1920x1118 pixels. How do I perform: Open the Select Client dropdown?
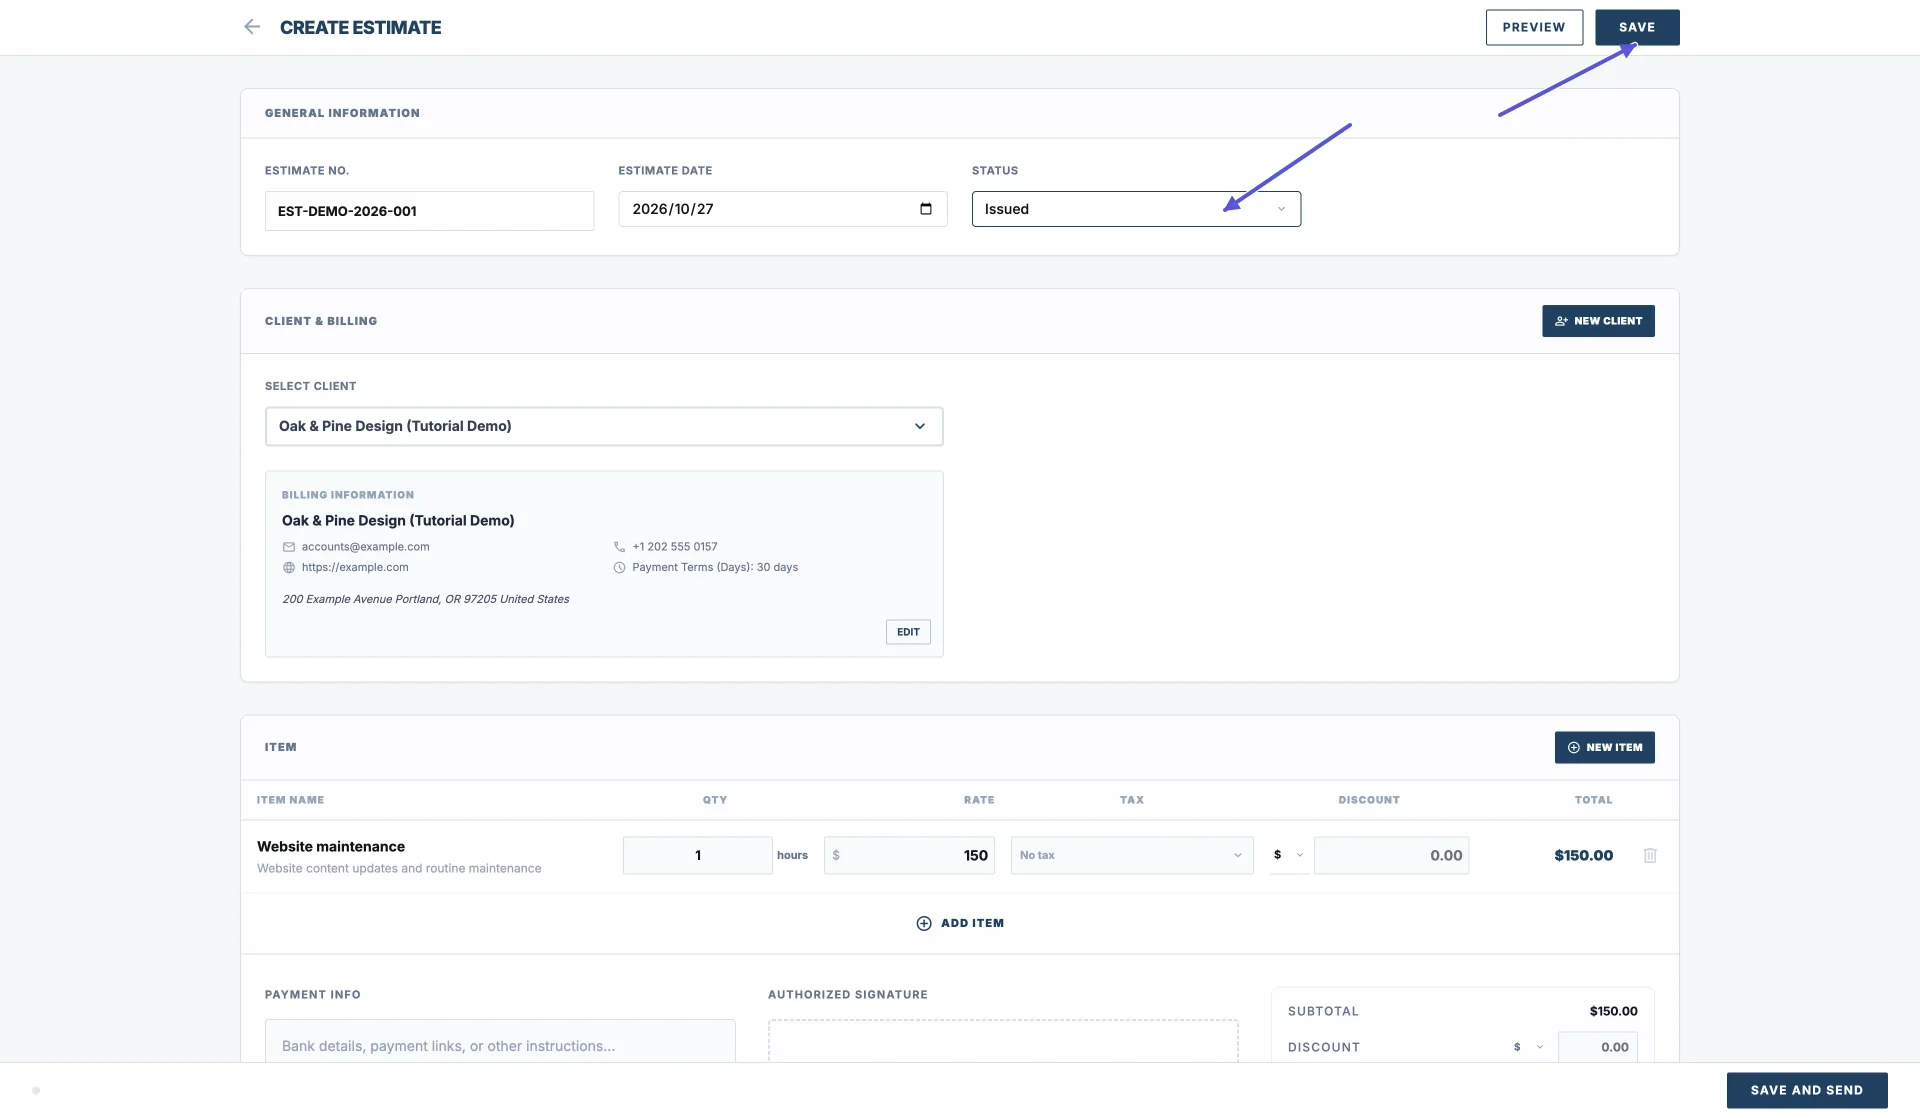(604, 426)
